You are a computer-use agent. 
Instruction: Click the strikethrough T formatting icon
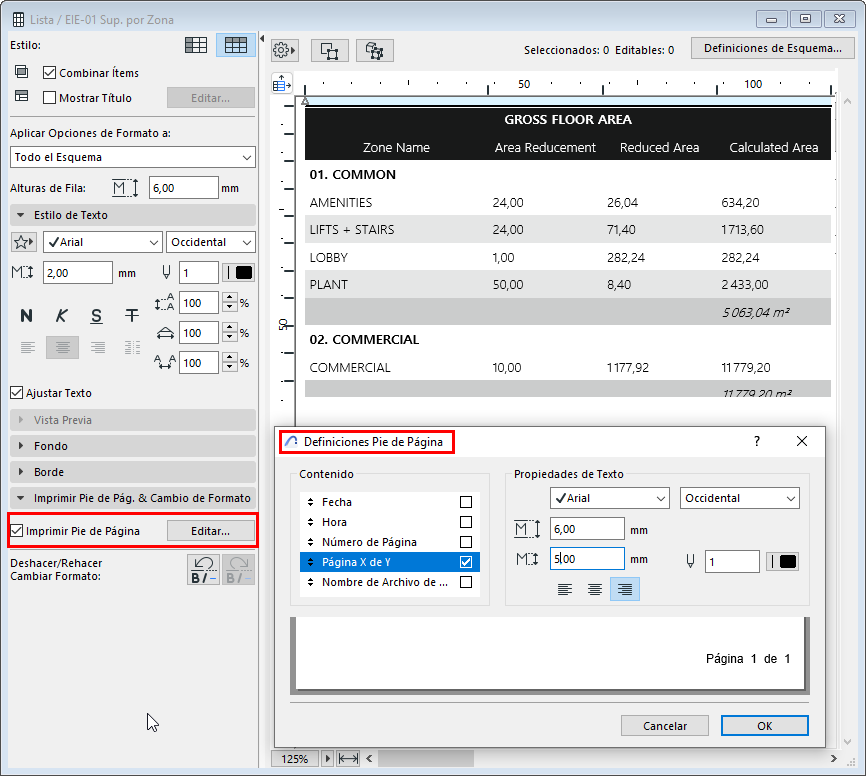coord(132,316)
